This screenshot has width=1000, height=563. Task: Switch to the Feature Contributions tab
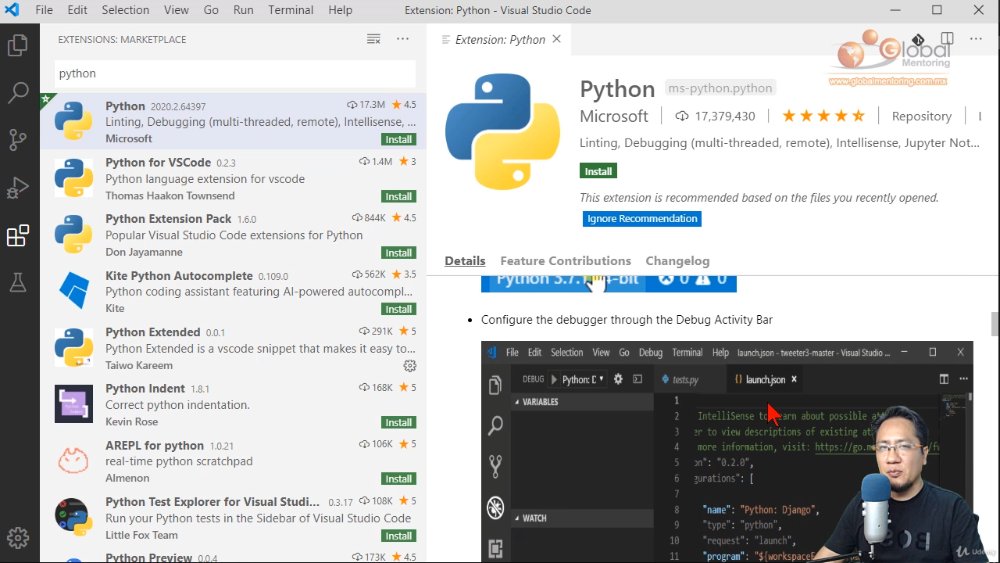tap(565, 261)
